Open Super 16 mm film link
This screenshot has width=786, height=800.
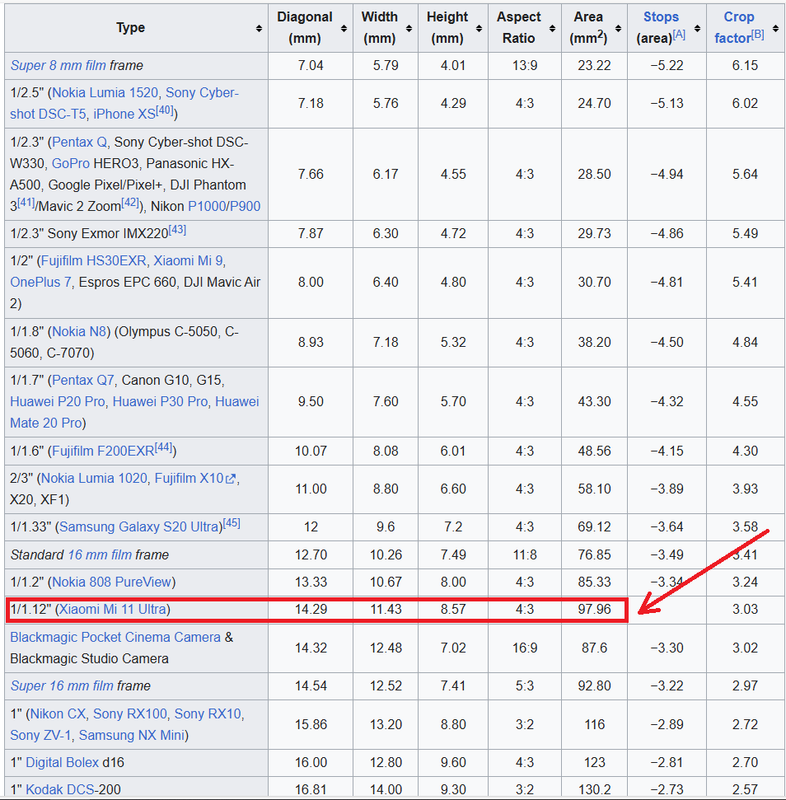(x=62, y=686)
